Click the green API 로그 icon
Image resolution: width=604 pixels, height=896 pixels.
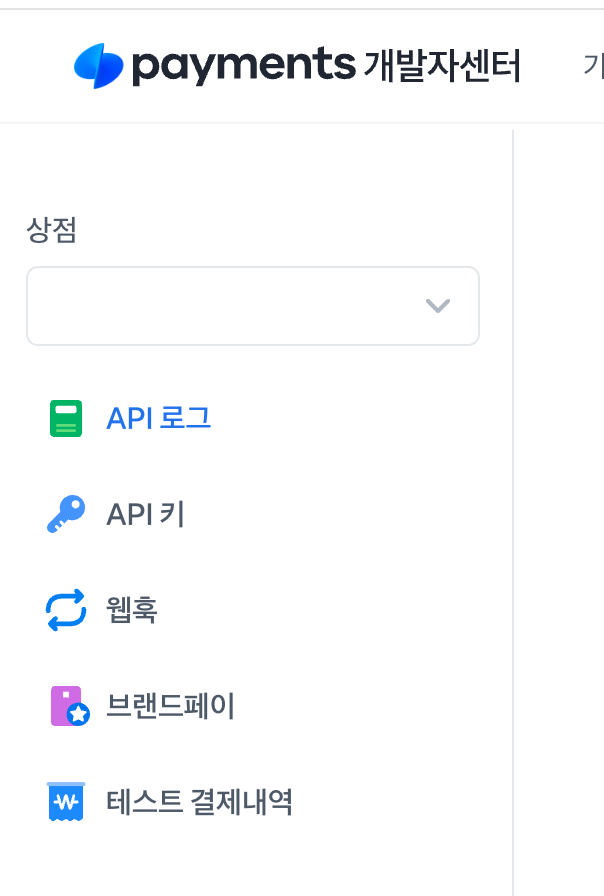[66, 418]
